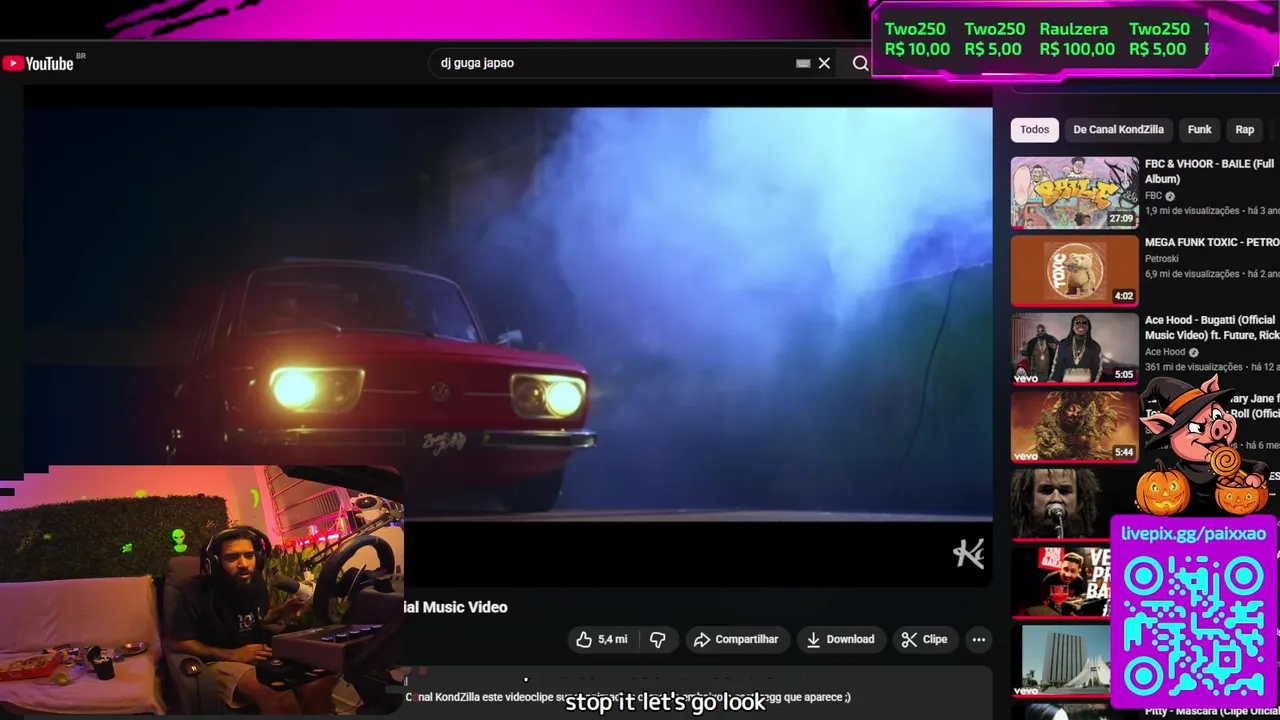Select De Canal KondZilla filter chip

tap(1118, 129)
